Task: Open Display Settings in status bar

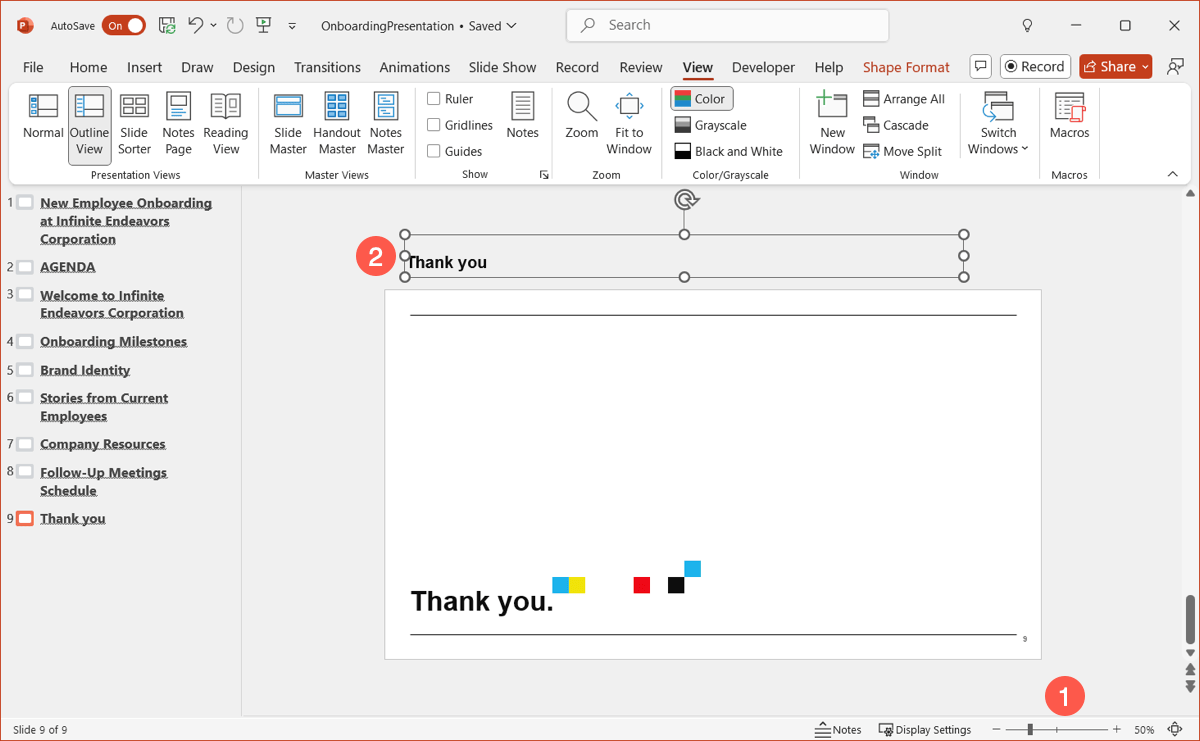Action: [x=924, y=730]
